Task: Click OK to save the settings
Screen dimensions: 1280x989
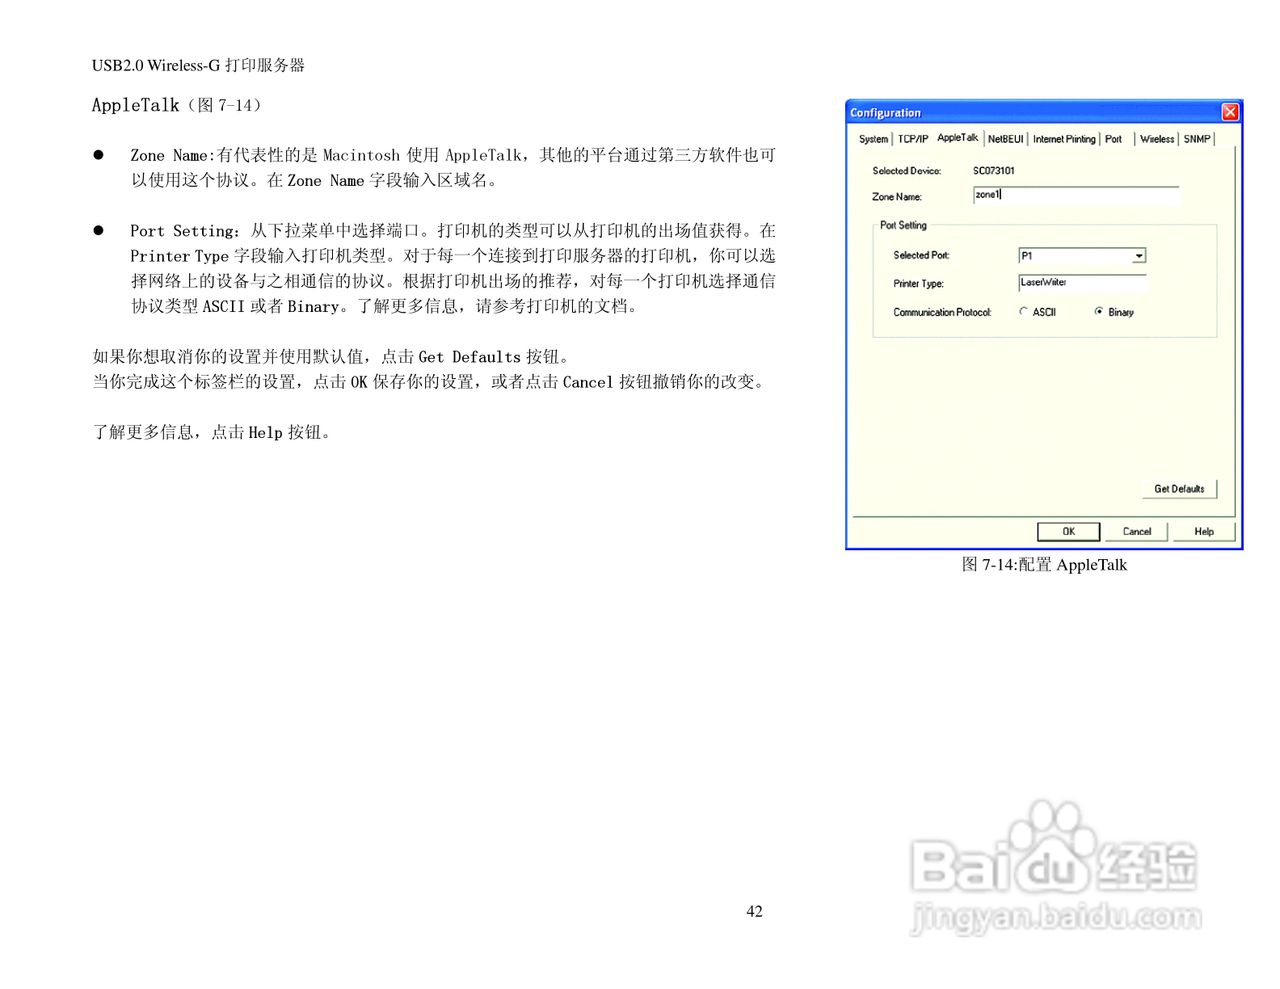Action: (x=1068, y=531)
